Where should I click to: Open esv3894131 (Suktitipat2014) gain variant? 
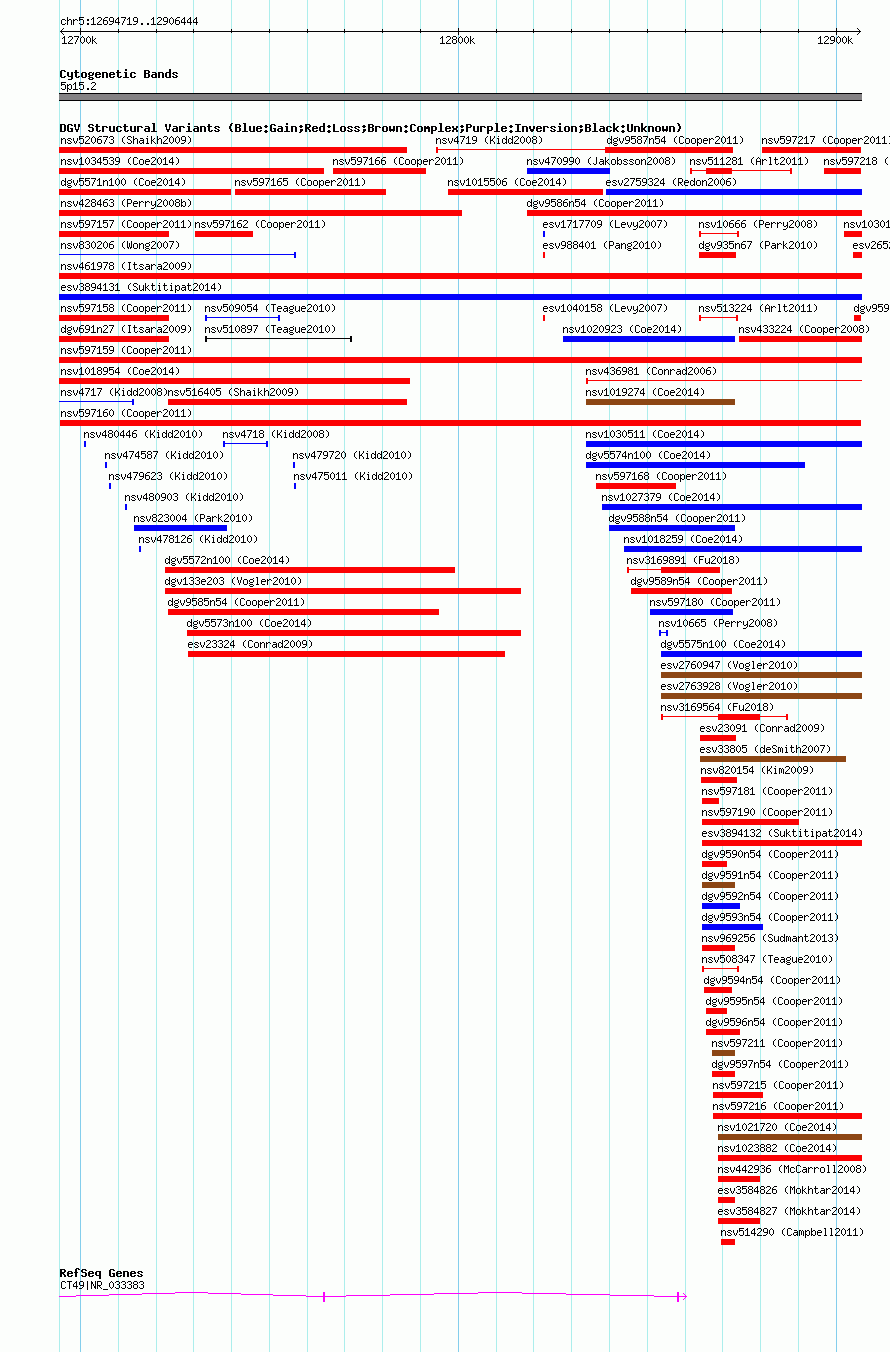[461, 297]
